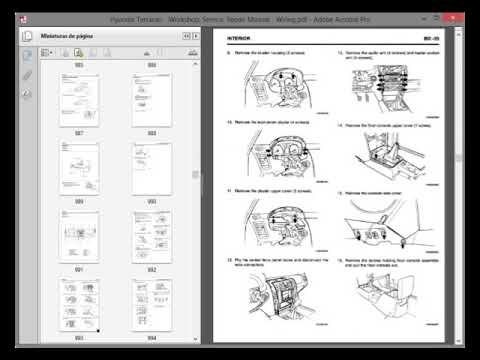Open the Signatures pen panel icon
Screen dimensions: 480x360
27,94
